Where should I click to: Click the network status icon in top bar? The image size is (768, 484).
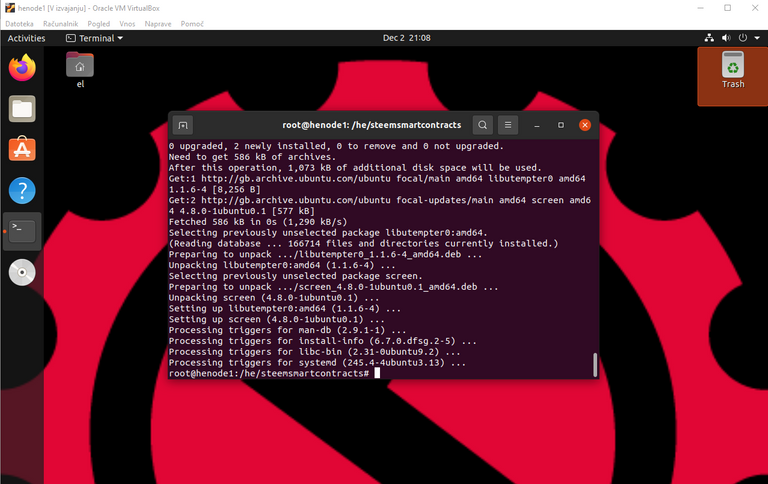point(709,38)
